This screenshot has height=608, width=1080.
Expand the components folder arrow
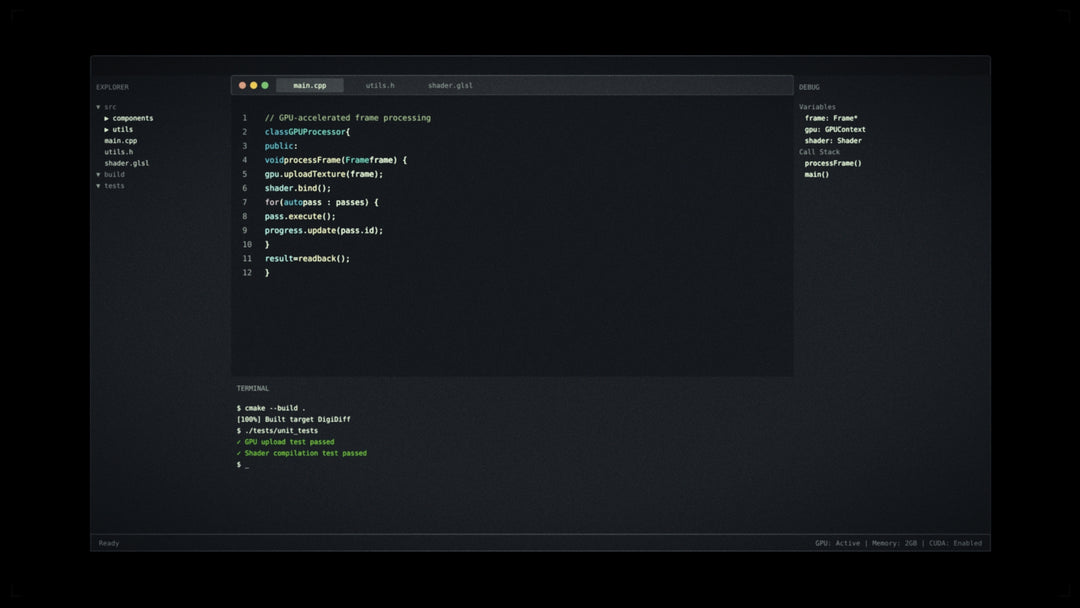pos(107,118)
